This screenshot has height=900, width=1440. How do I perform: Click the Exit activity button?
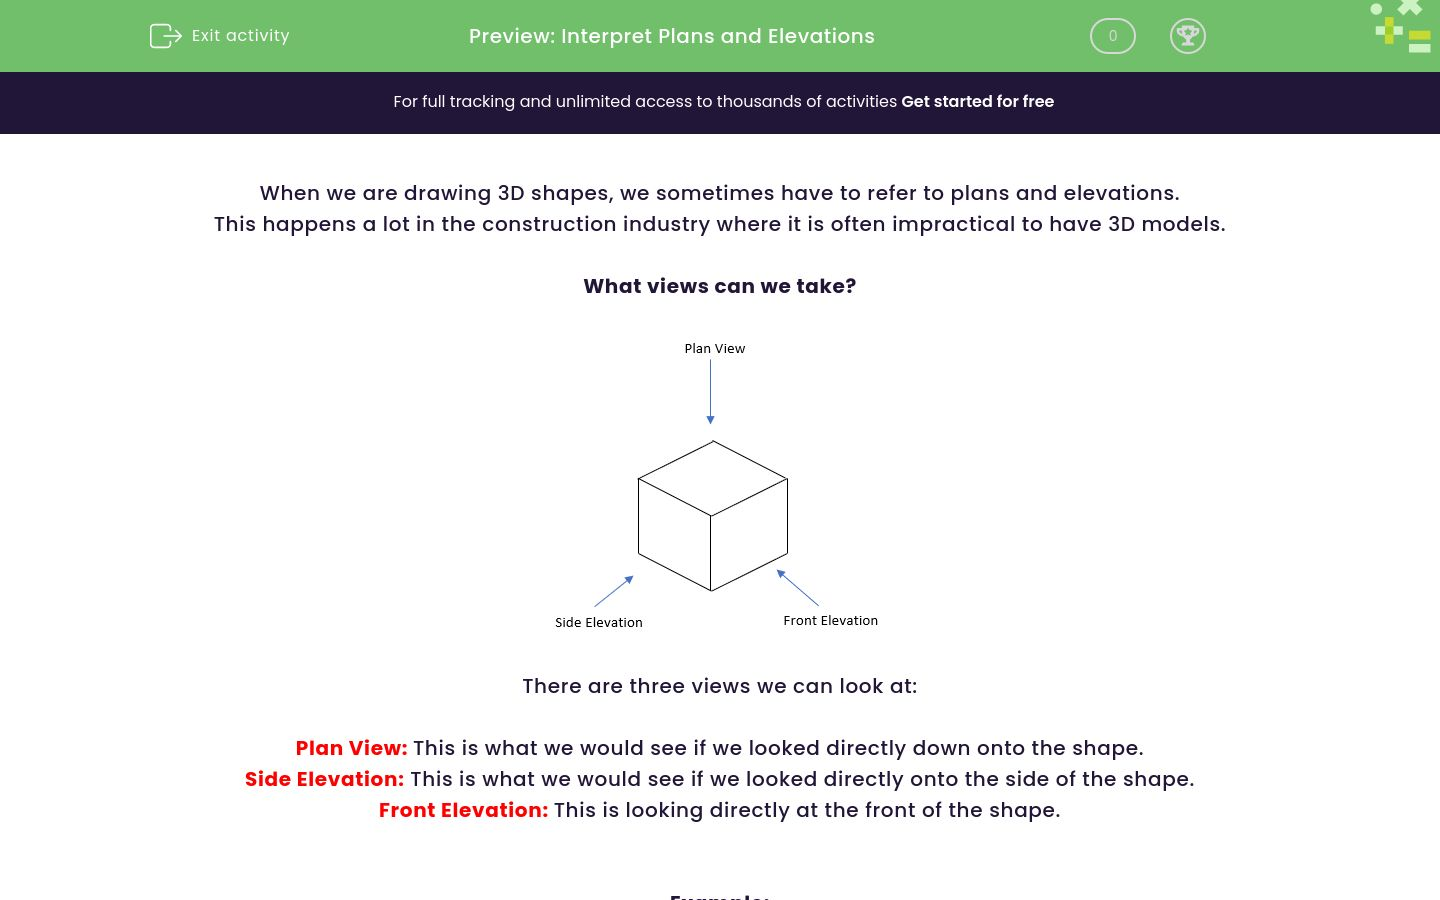[x=219, y=35]
